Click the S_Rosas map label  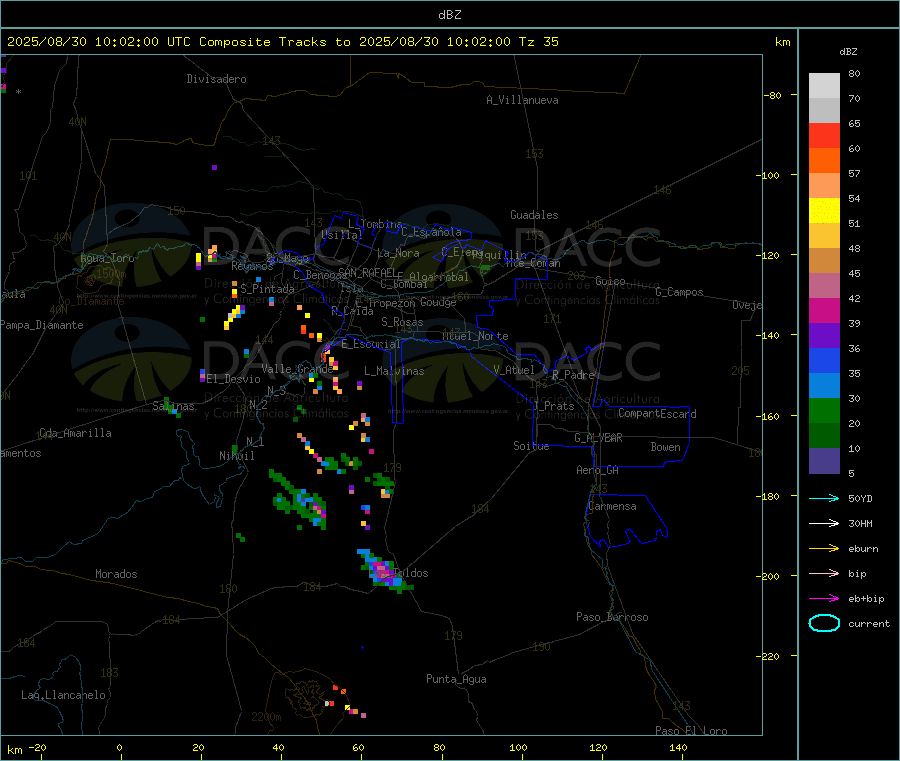(402, 322)
